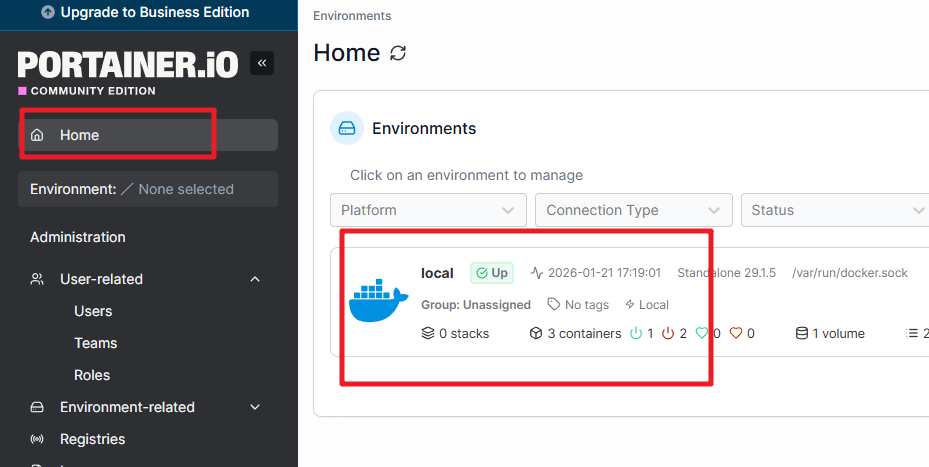The image size is (929, 467).
Task: Click the heartbeat icon before the timestamp
Action: [537, 273]
